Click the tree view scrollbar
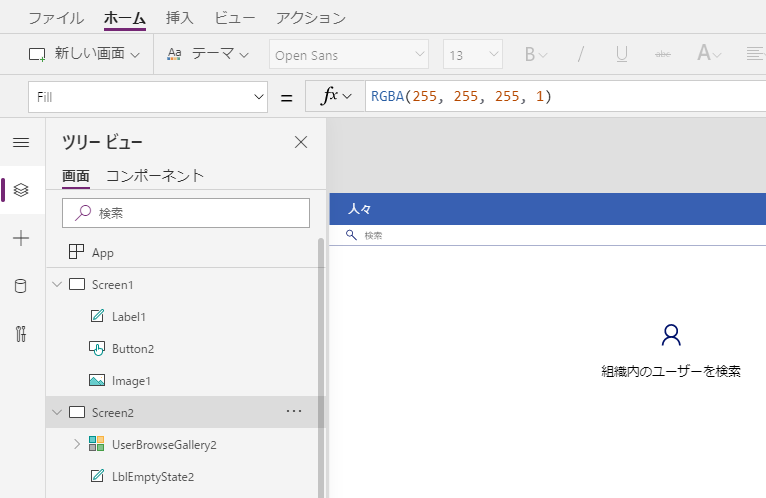 [x=321, y=368]
